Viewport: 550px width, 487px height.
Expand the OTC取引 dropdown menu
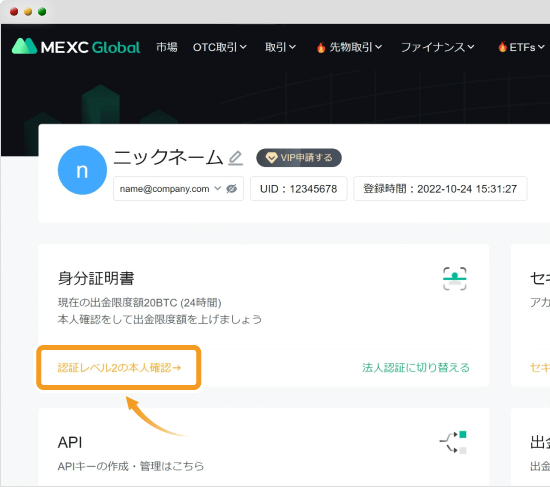pos(220,47)
